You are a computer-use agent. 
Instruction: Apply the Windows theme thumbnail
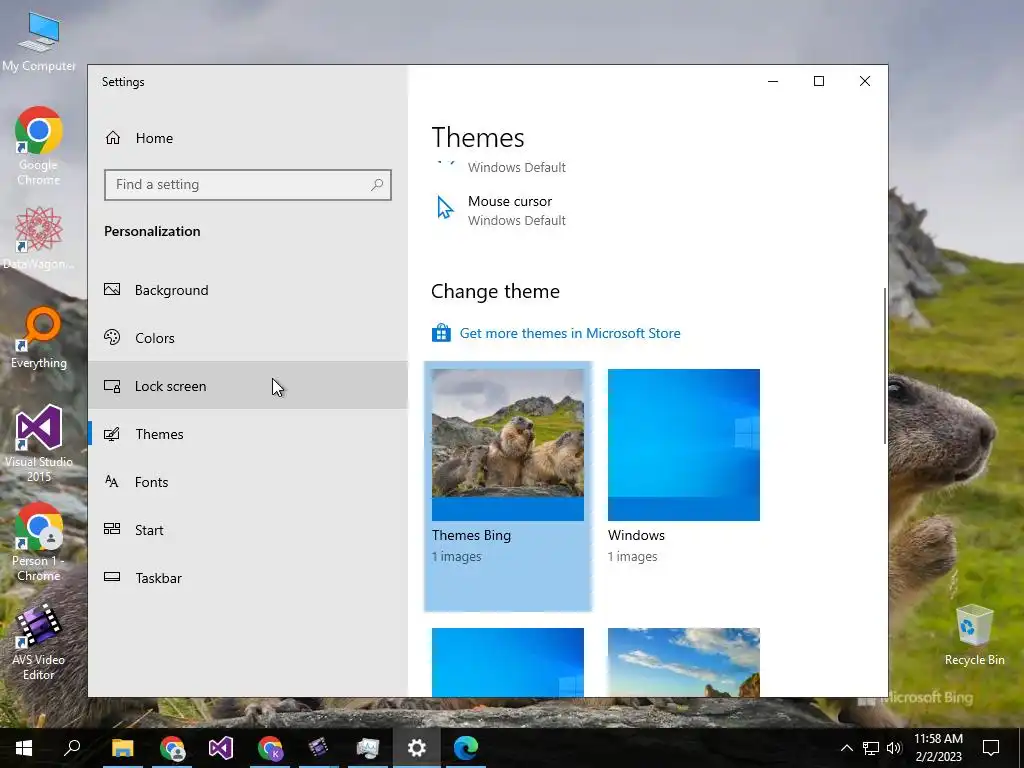(x=684, y=445)
